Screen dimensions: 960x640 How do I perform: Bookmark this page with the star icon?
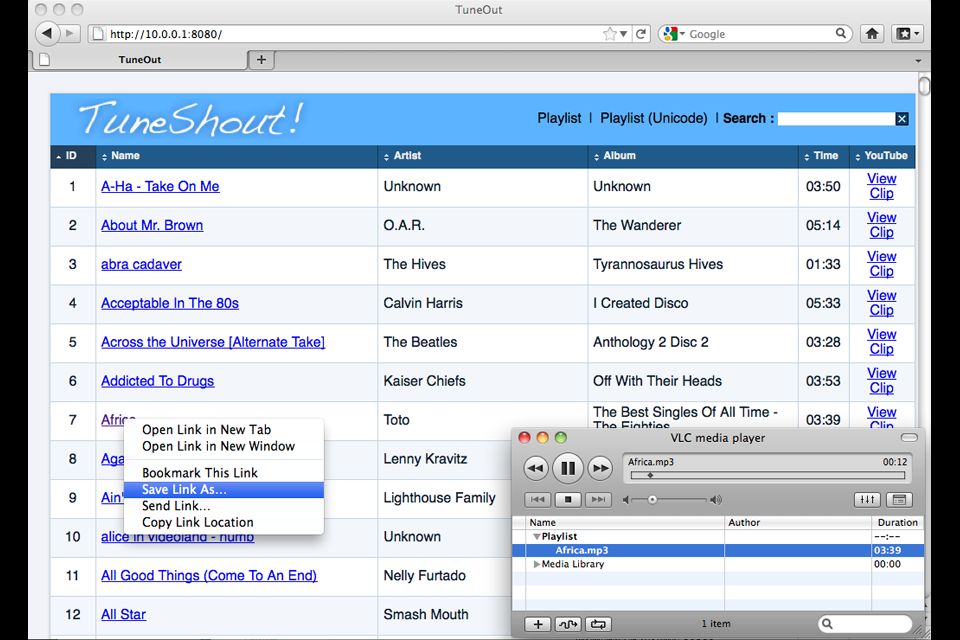(610, 34)
